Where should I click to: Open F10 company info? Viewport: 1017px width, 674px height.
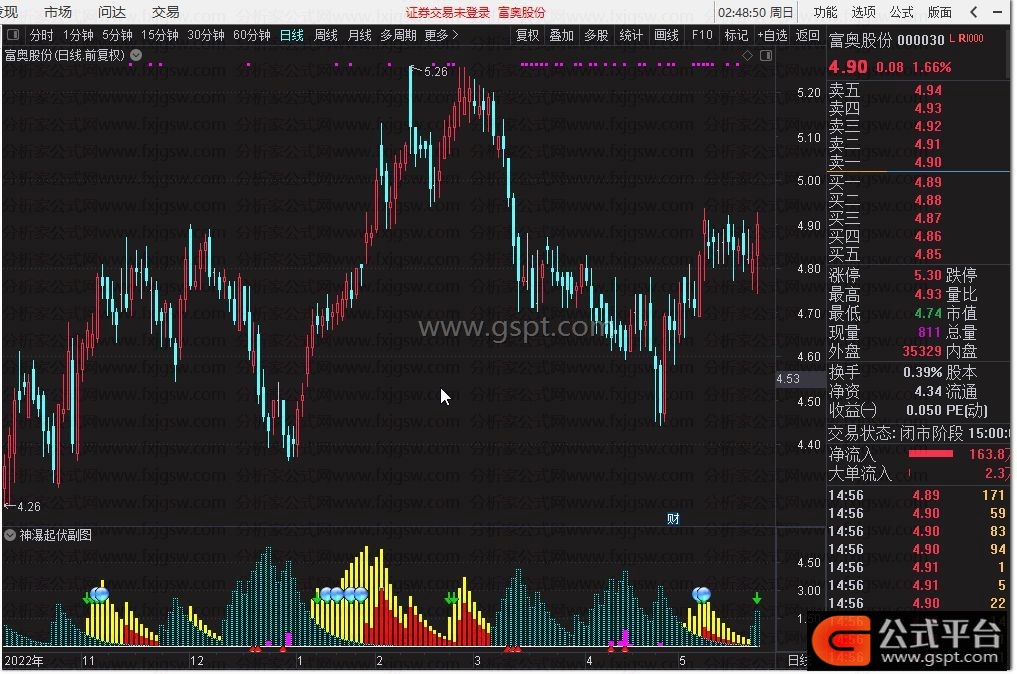click(702, 35)
